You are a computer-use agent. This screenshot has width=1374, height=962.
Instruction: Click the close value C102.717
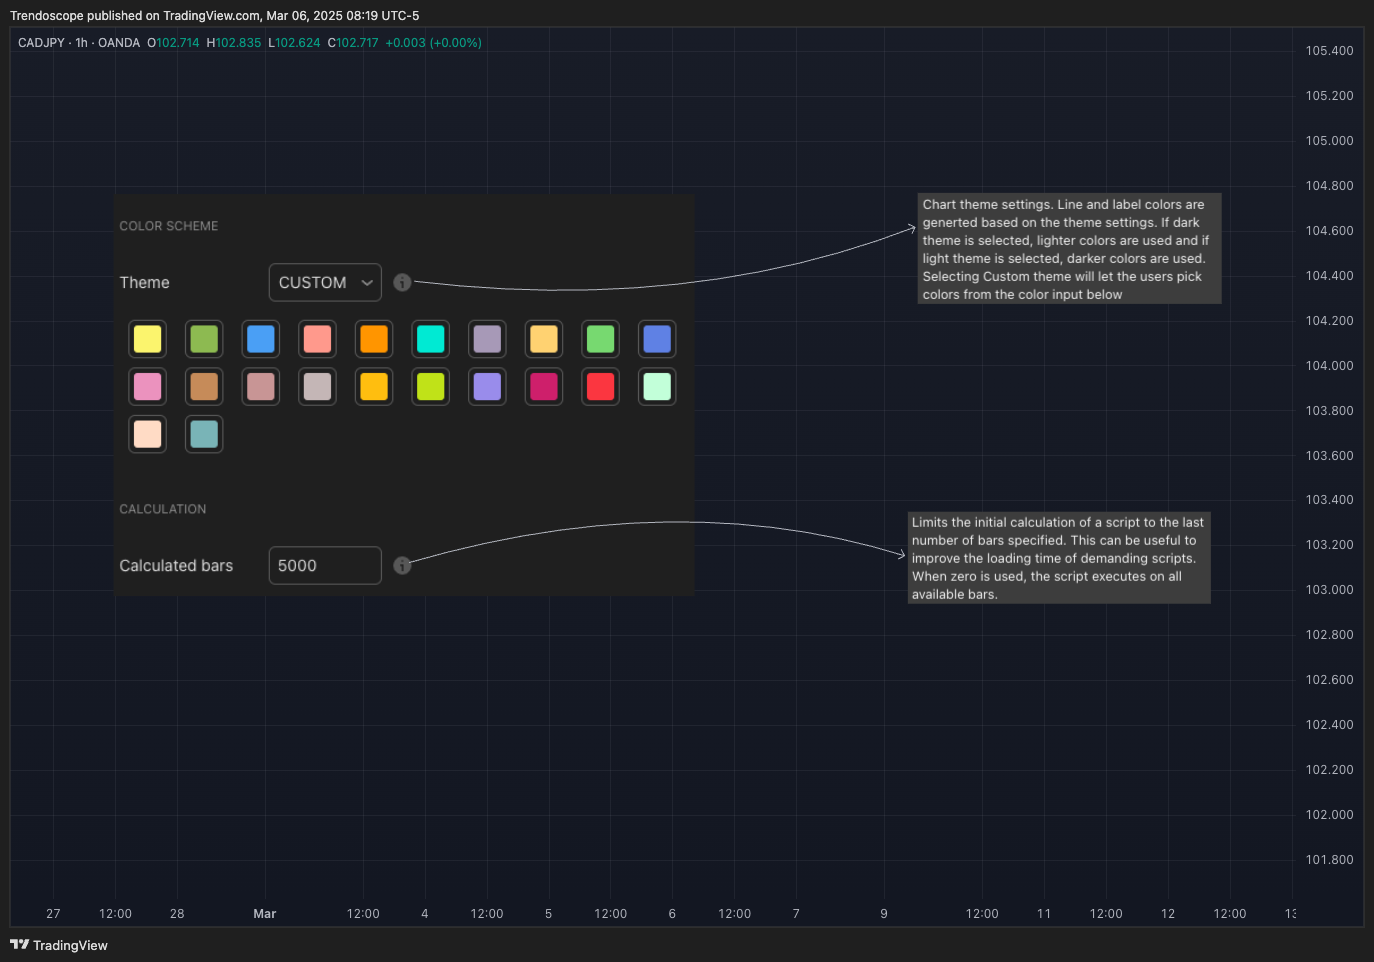tap(353, 43)
